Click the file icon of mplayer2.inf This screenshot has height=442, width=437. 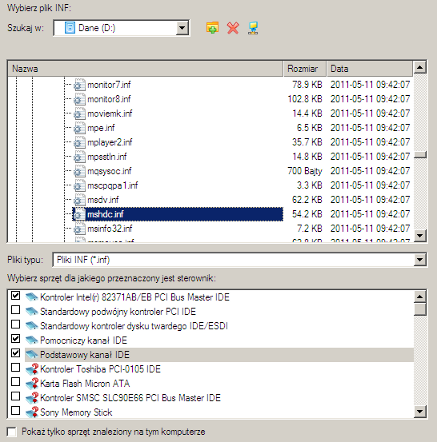(79, 142)
